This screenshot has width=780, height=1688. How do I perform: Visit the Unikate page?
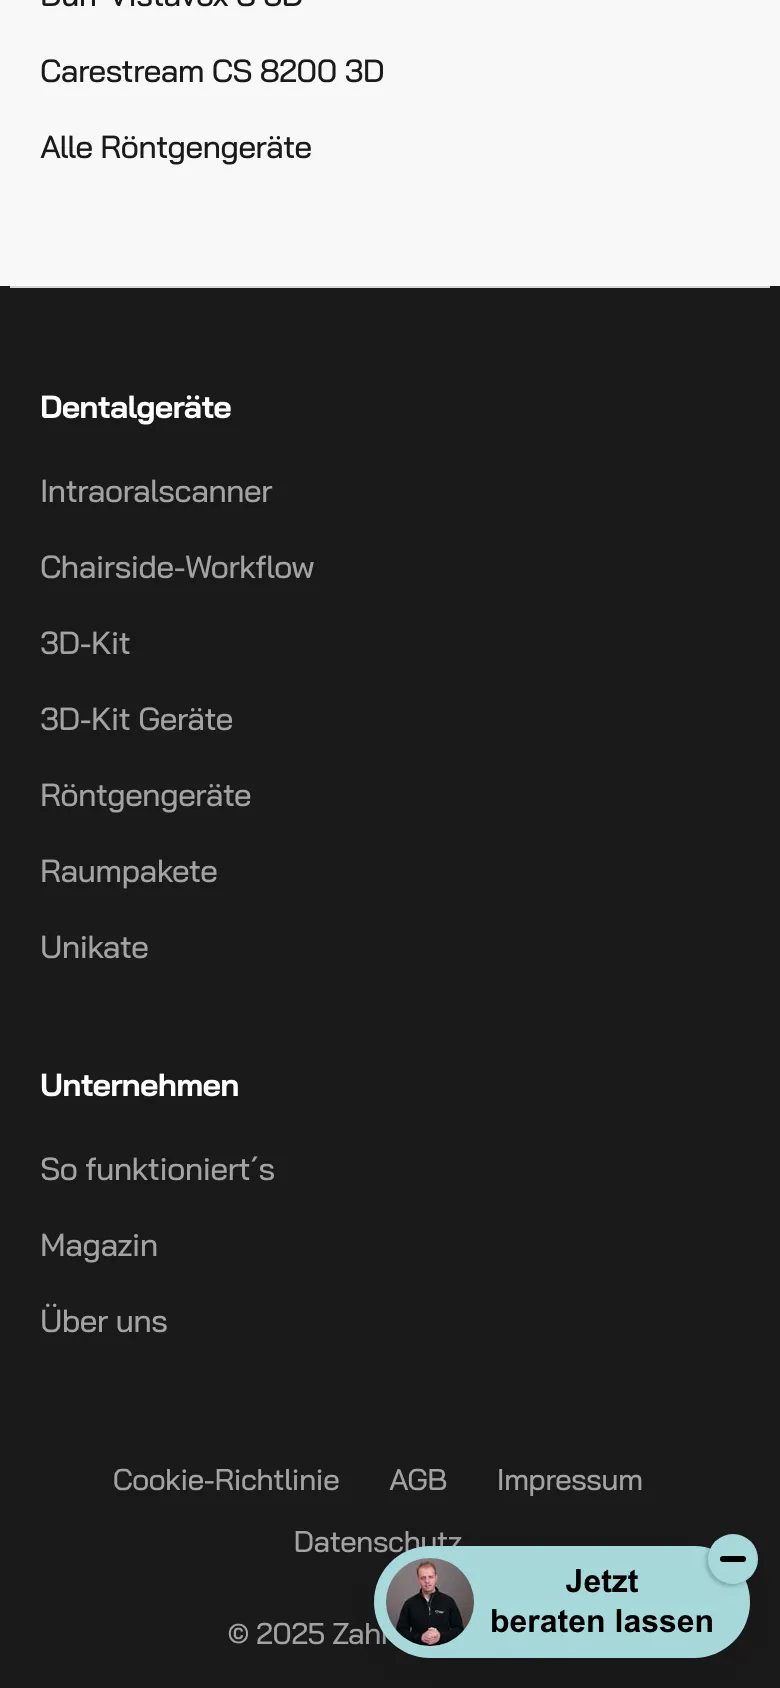[x=94, y=947]
